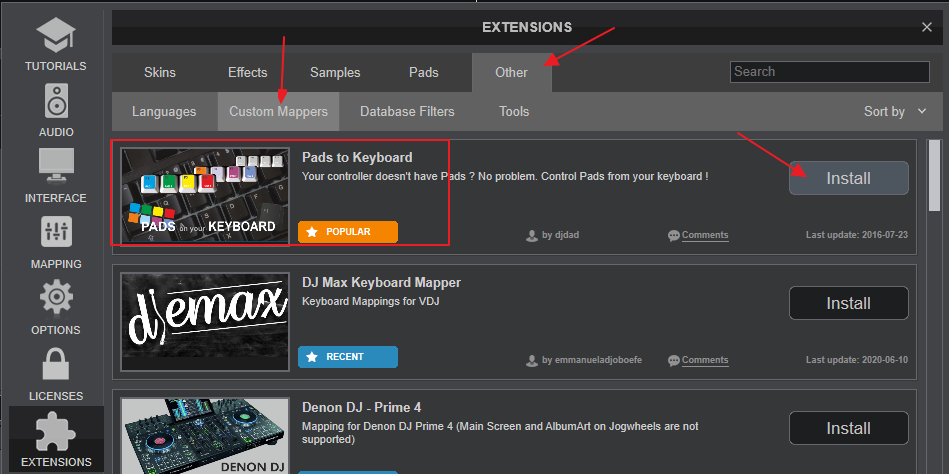Open Comments for DJ Max Keyboard Mapper
The height and width of the screenshot is (474, 949).
705,360
